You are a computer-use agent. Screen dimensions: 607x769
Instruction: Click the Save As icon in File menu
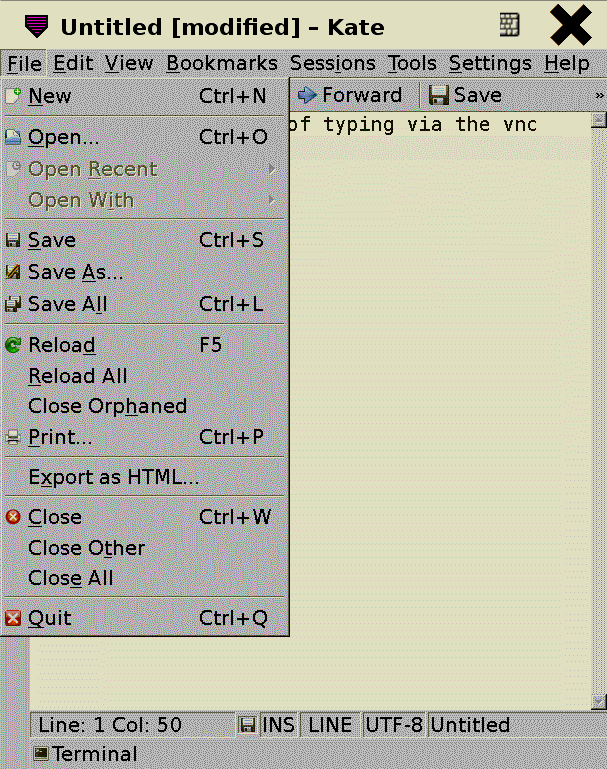coord(13,271)
